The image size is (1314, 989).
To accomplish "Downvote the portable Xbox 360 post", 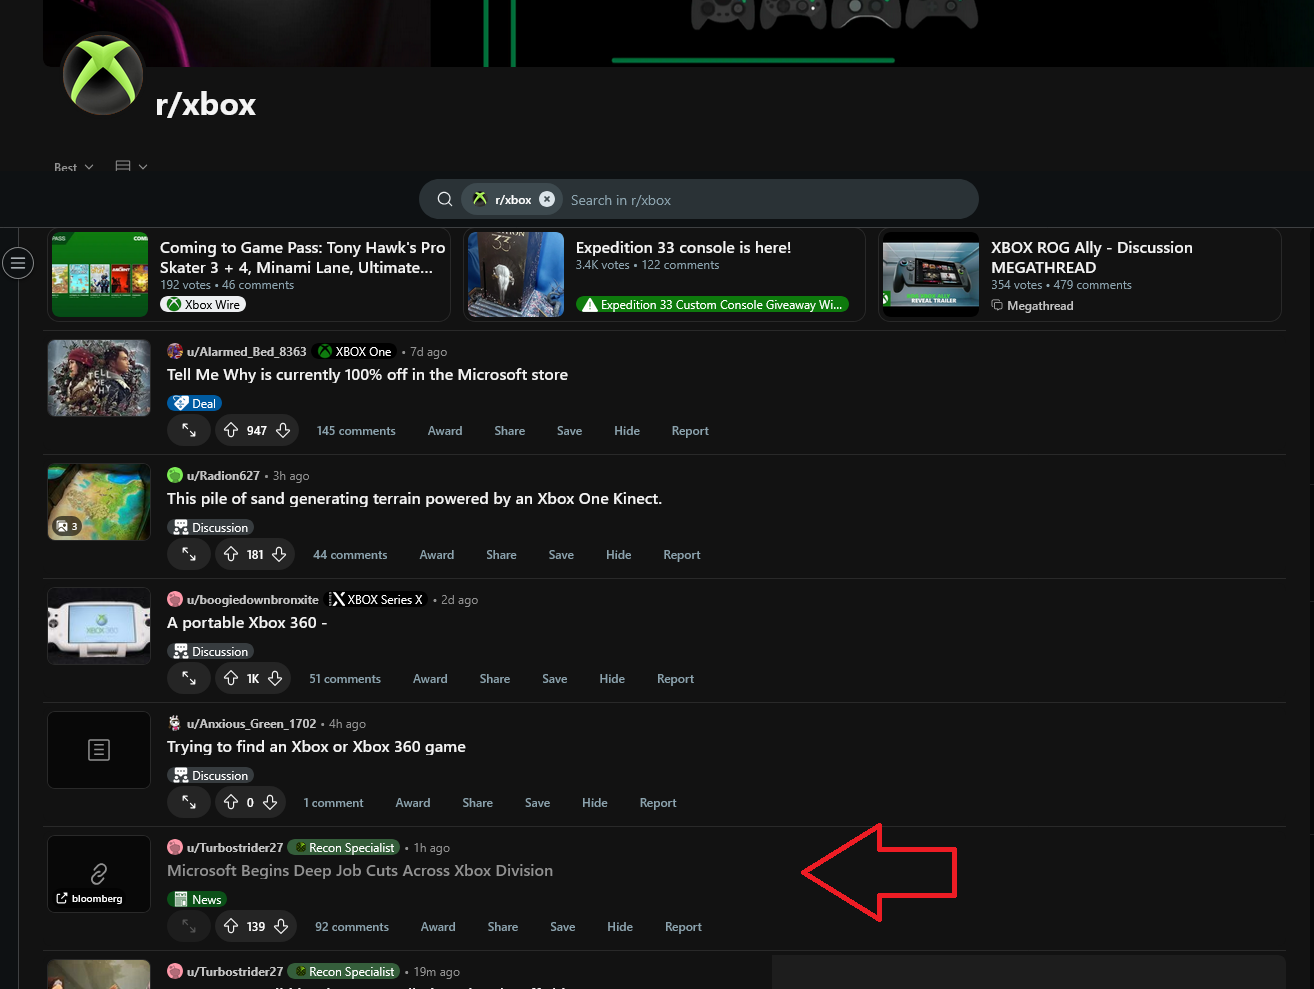I will pyautogui.click(x=275, y=678).
